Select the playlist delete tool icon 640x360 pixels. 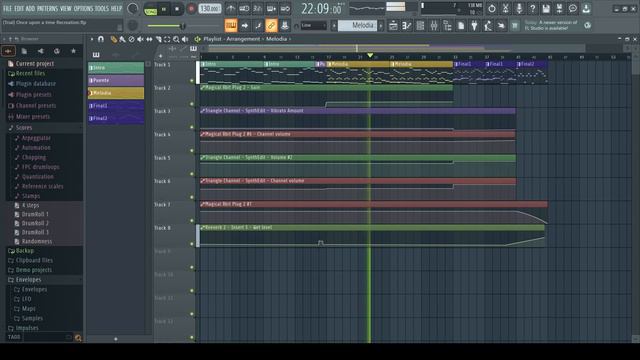pyautogui.click(x=131, y=39)
